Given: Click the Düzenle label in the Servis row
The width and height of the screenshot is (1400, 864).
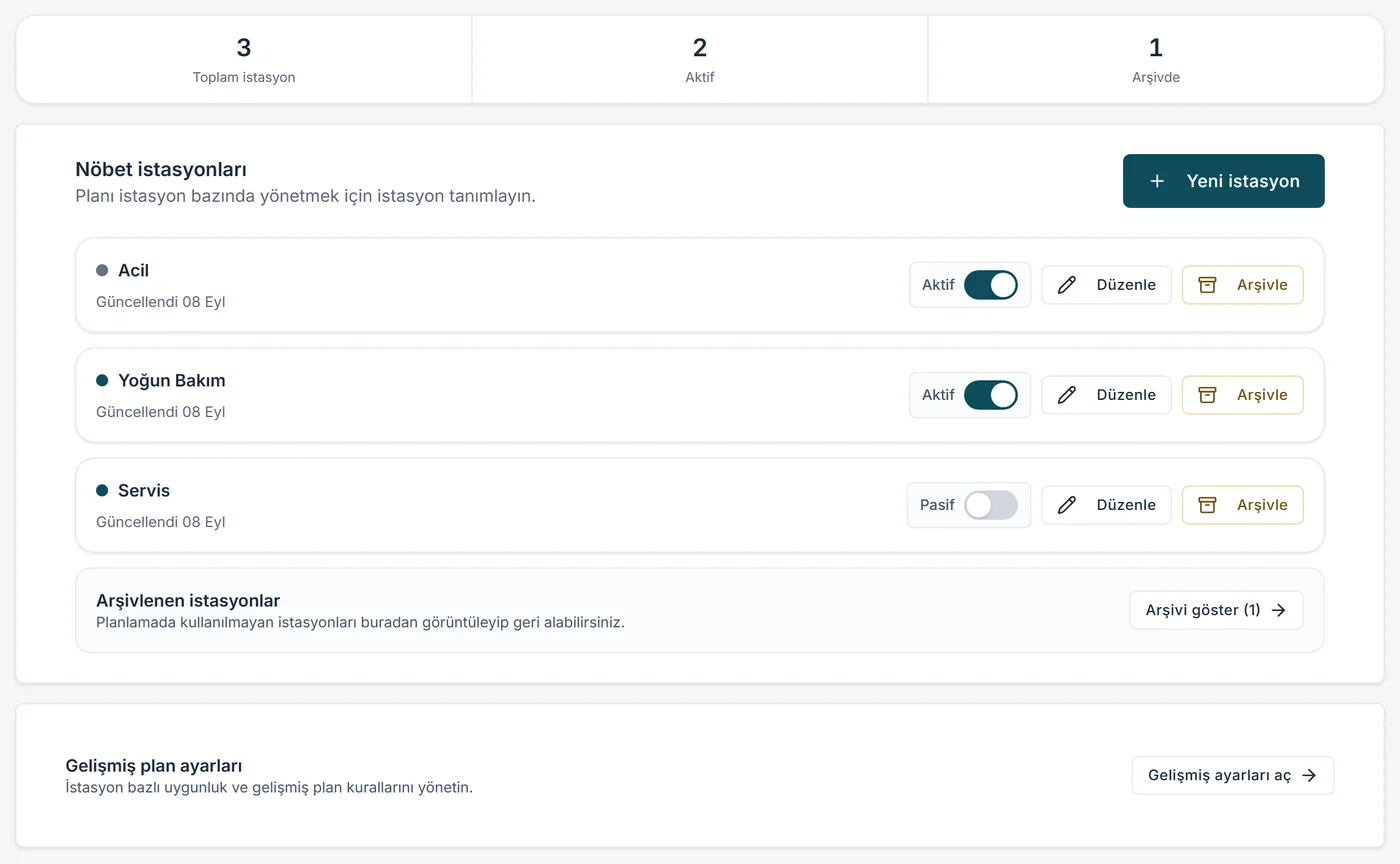Looking at the screenshot, I should (x=1126, y=505).
